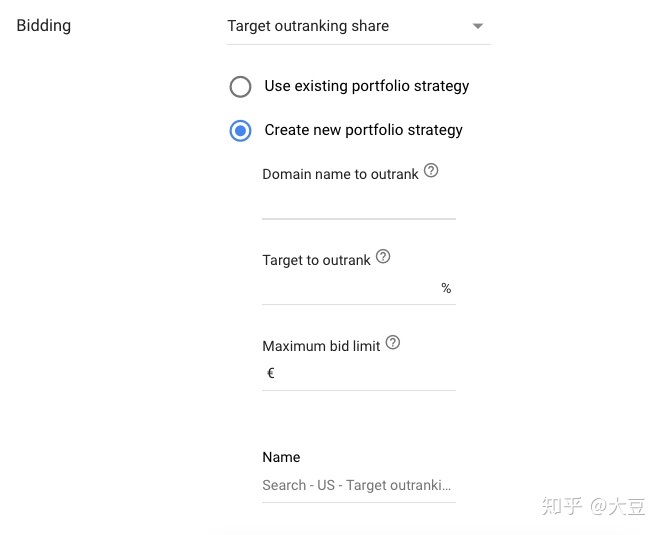
Task: Open help icon next to Target to outrank
Action: (383, 256)
